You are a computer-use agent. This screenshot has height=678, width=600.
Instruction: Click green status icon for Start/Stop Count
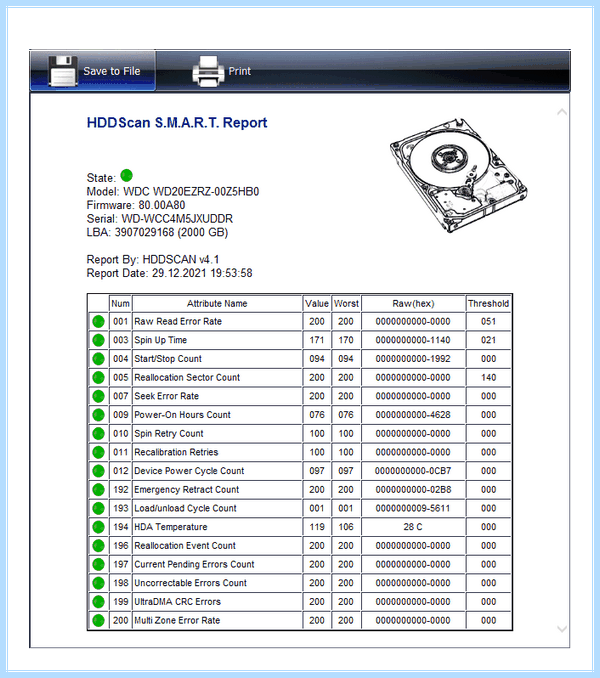coord(99,359)
